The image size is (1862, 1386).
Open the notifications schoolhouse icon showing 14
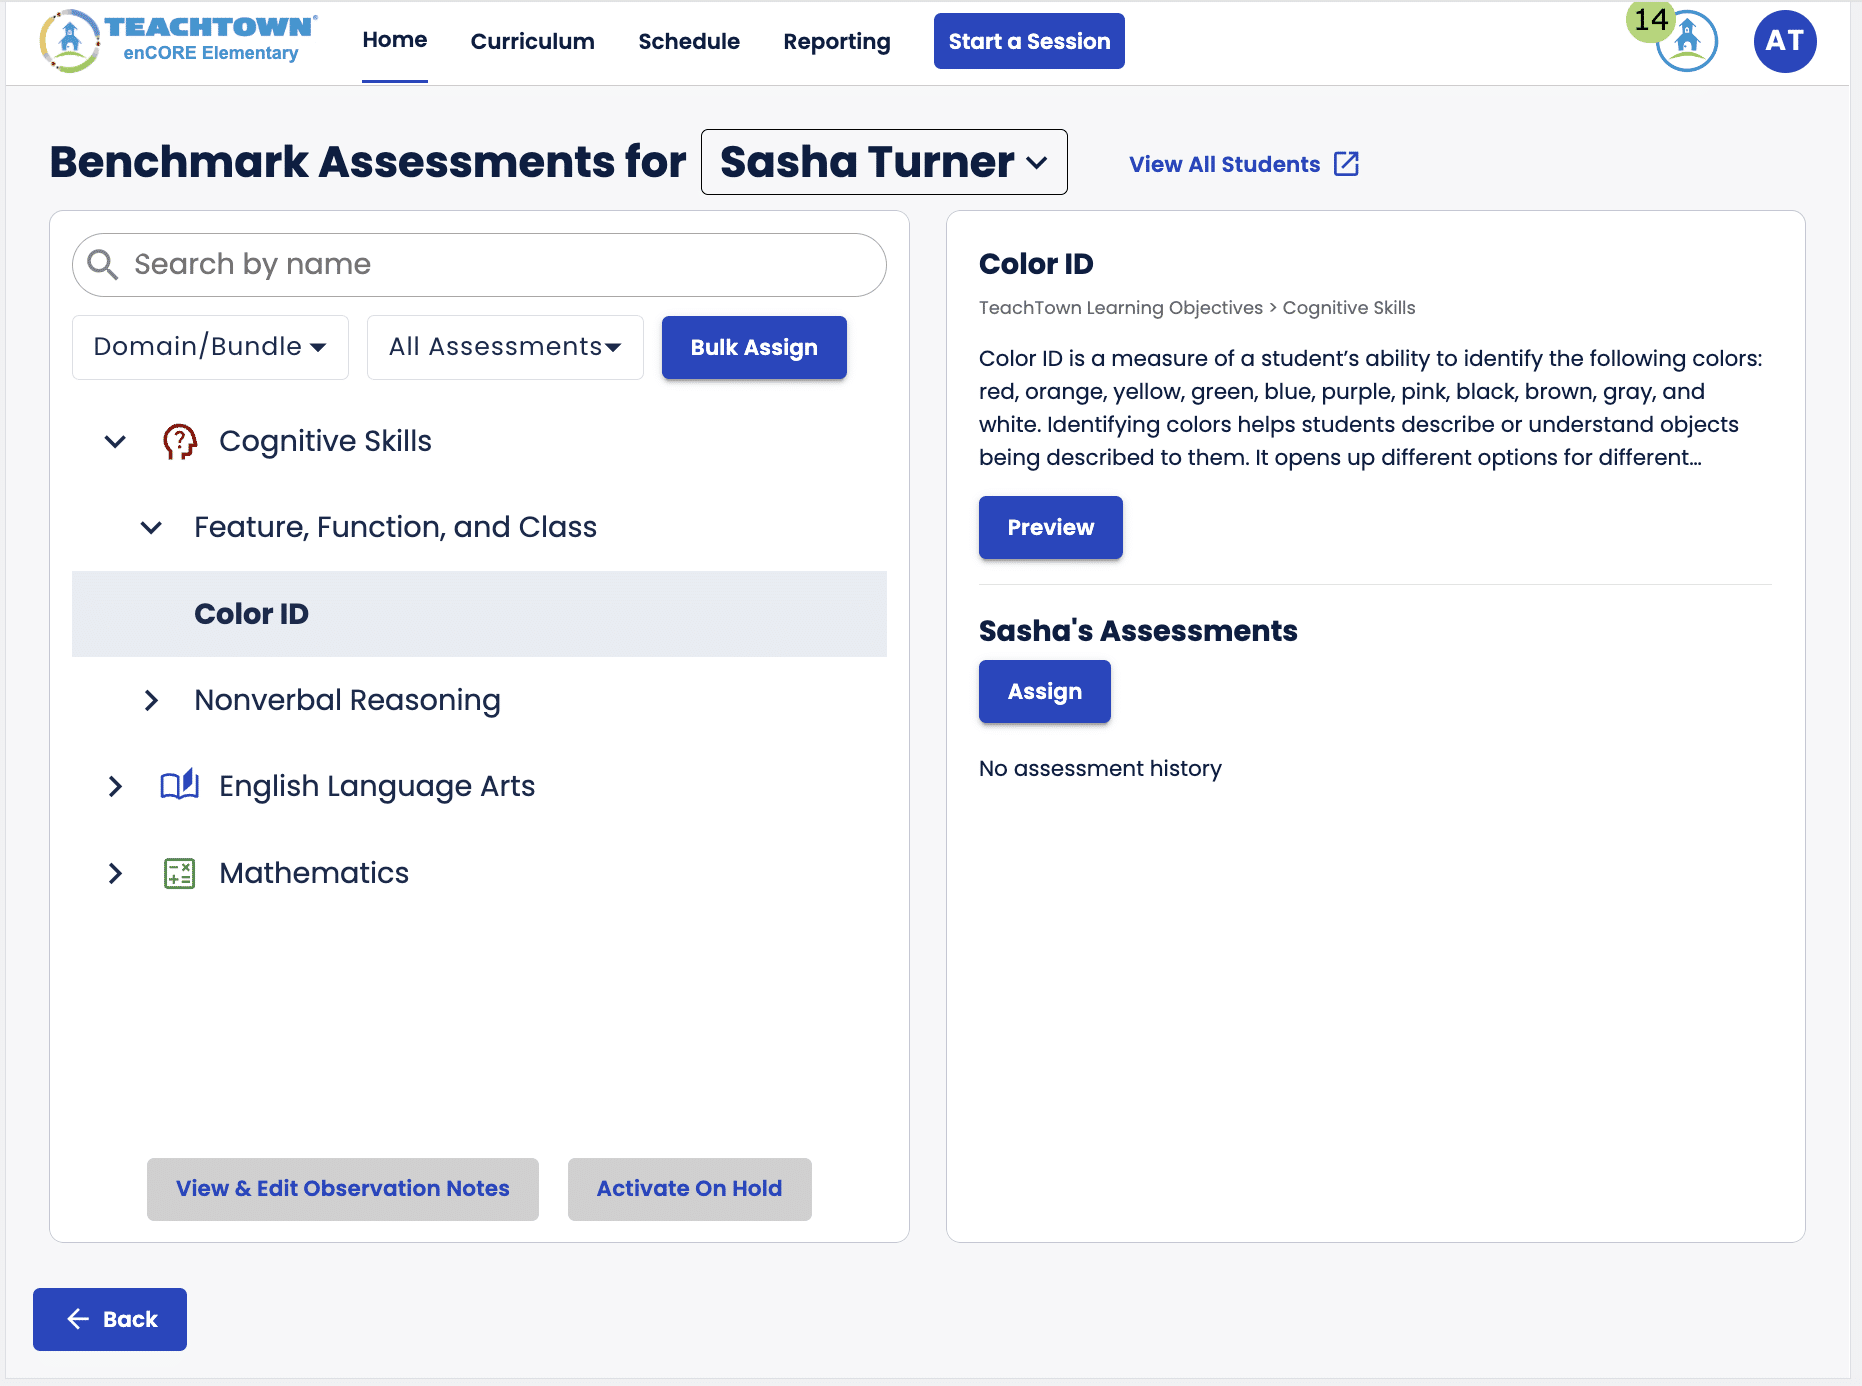(1685, 41)
